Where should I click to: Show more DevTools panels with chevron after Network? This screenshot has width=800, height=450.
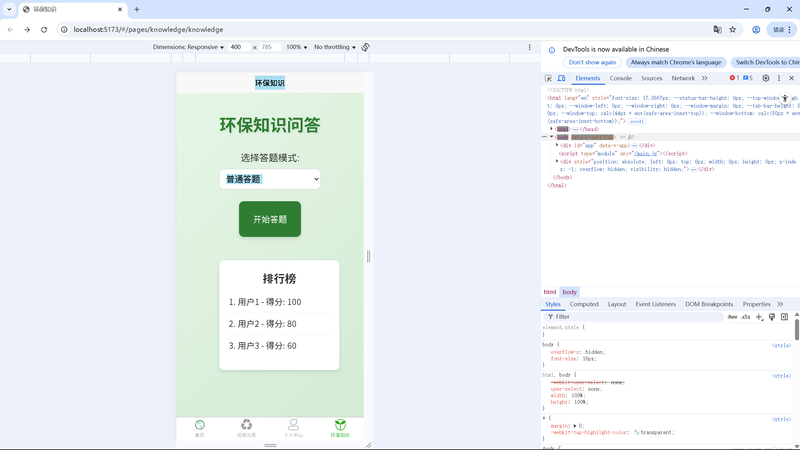click(705, 78)
